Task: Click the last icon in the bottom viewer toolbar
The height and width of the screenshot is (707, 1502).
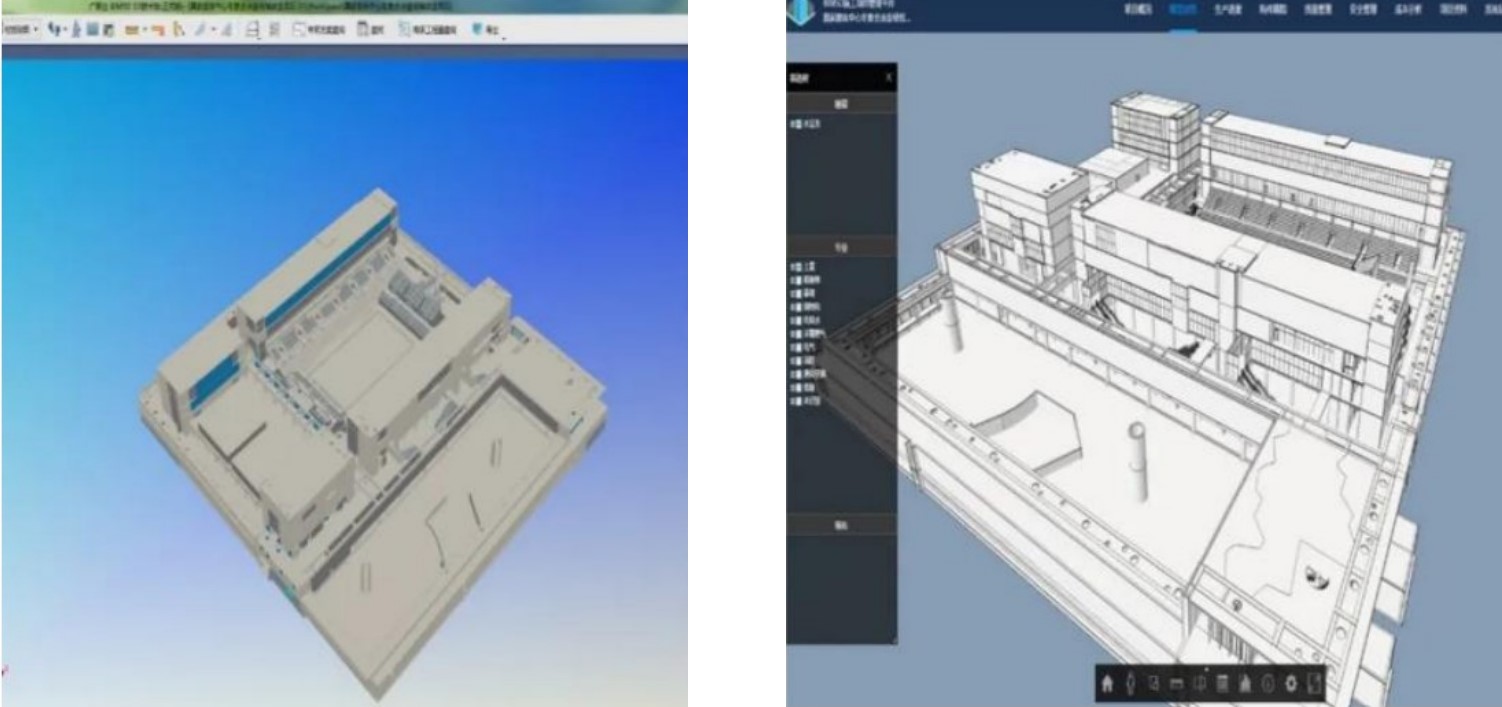Action: [1313, 683]
